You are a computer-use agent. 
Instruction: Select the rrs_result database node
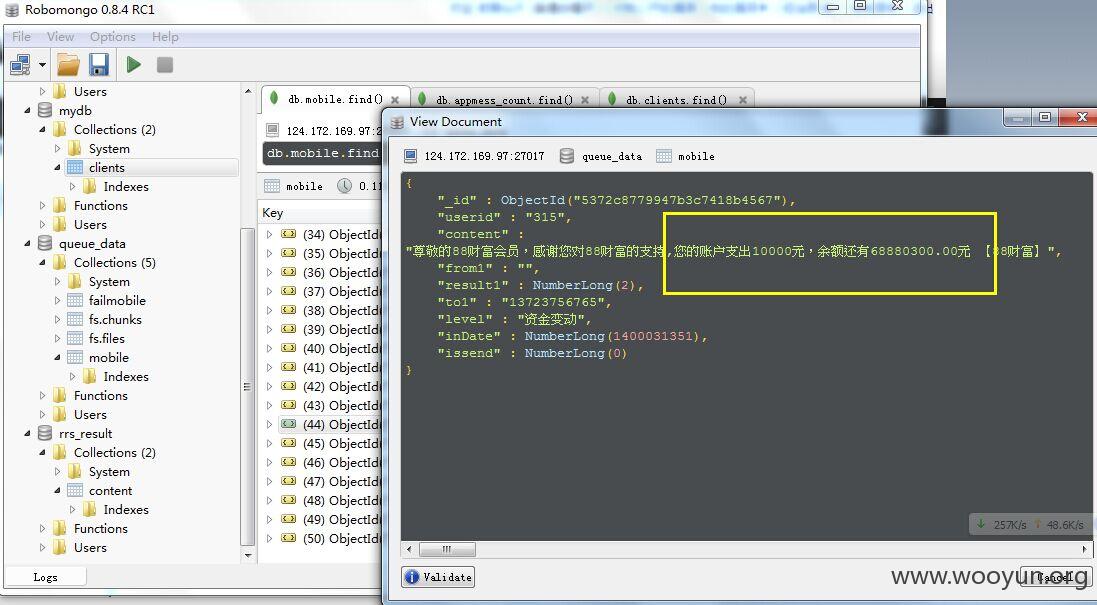click(x=85, y=434)
